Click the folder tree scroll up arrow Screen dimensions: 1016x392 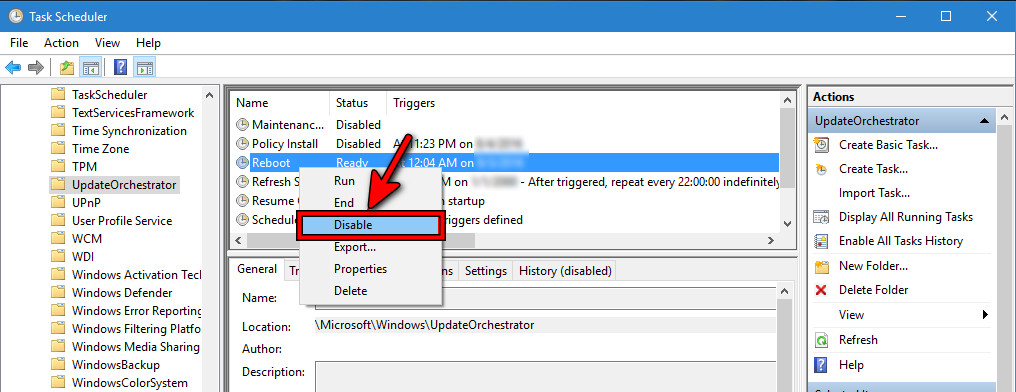click(209, 95)
